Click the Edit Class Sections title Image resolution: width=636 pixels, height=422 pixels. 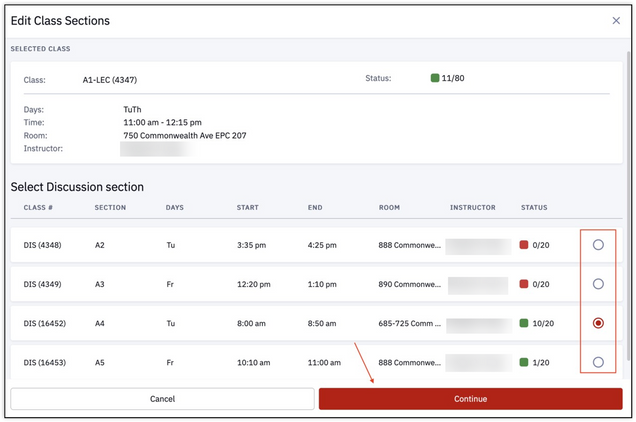[x=60, y=21]
